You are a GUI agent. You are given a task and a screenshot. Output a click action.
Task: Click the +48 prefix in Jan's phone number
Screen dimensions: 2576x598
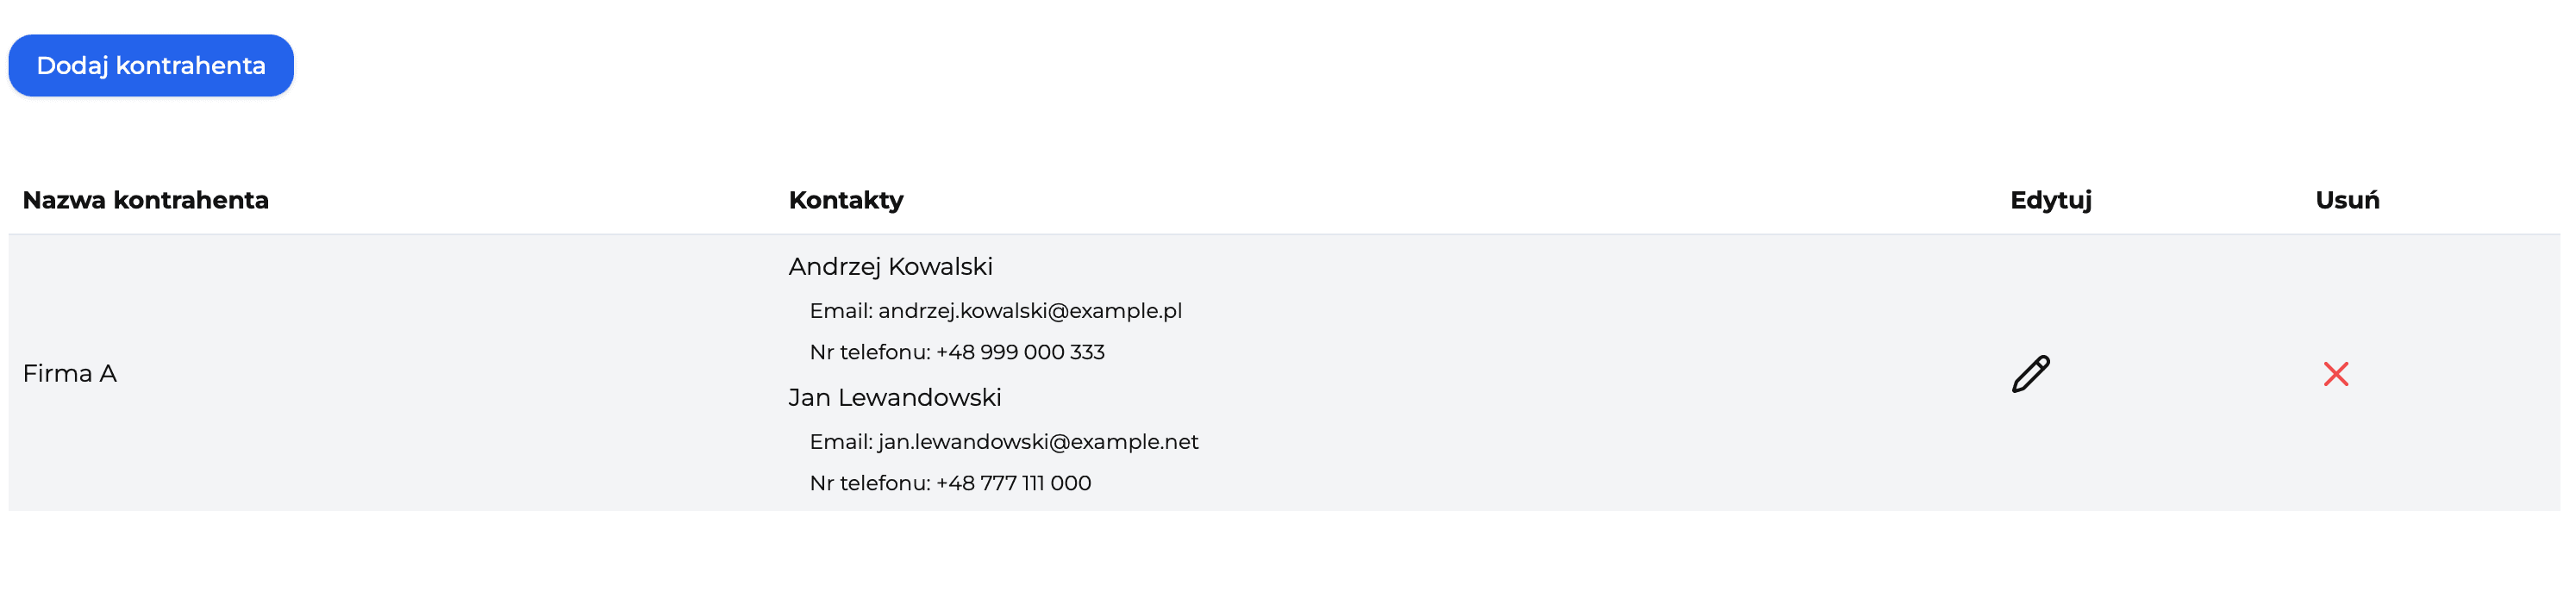(x=954, y=483)
